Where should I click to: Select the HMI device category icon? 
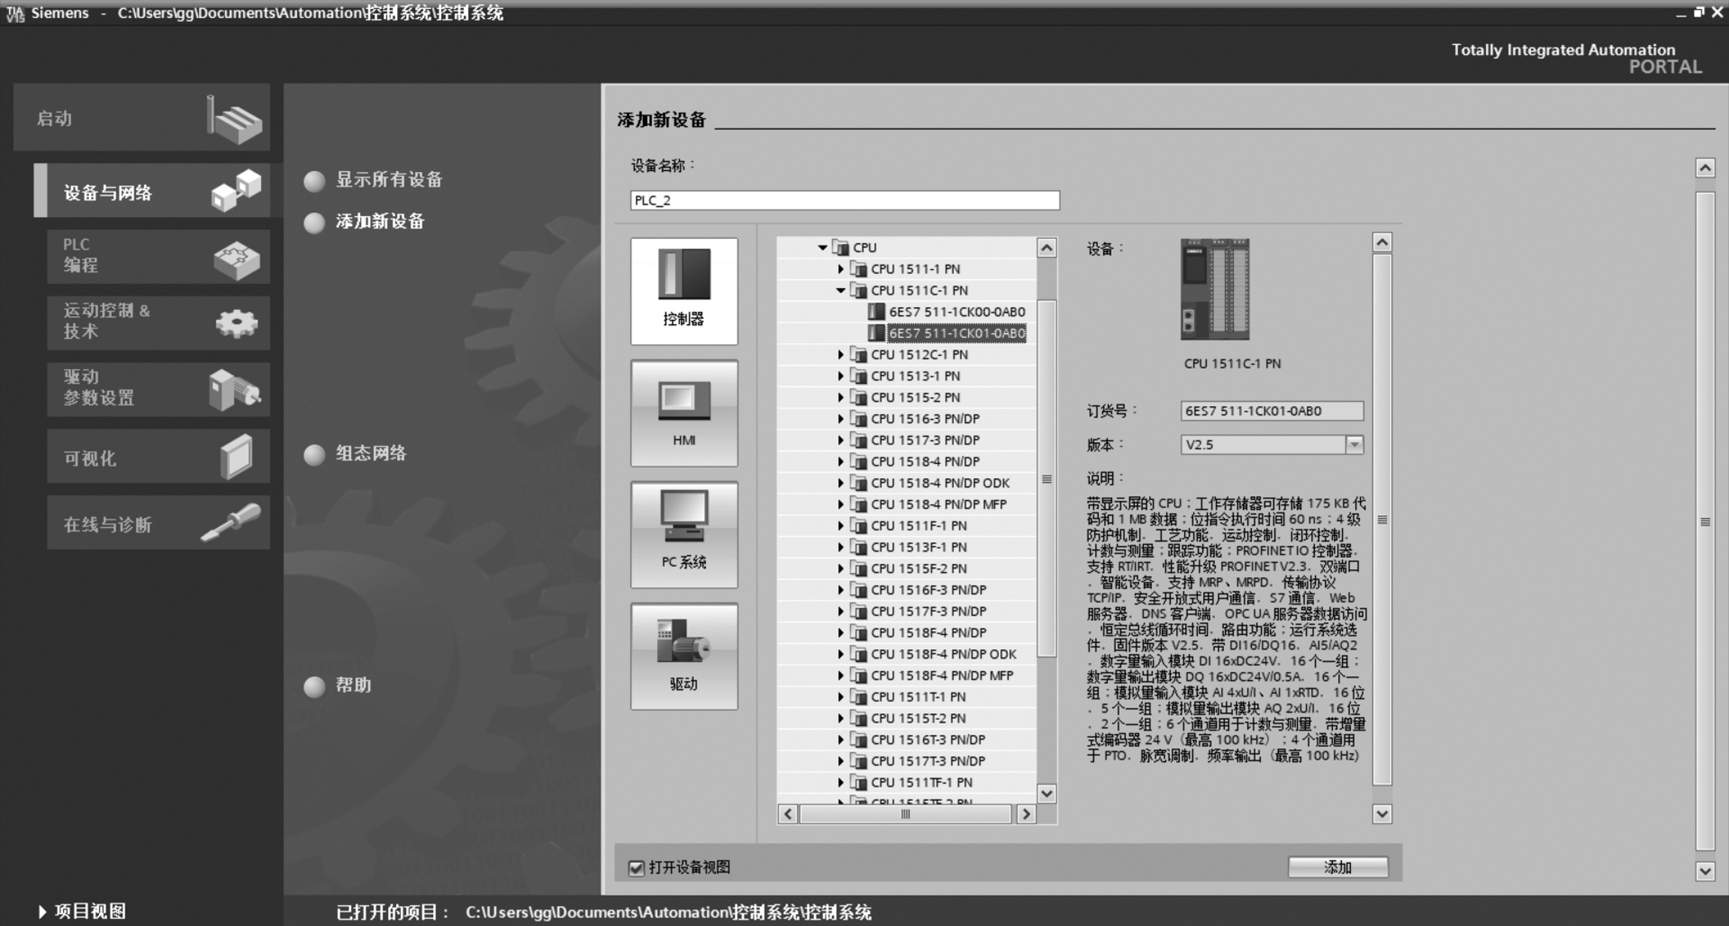coord(684,413)
